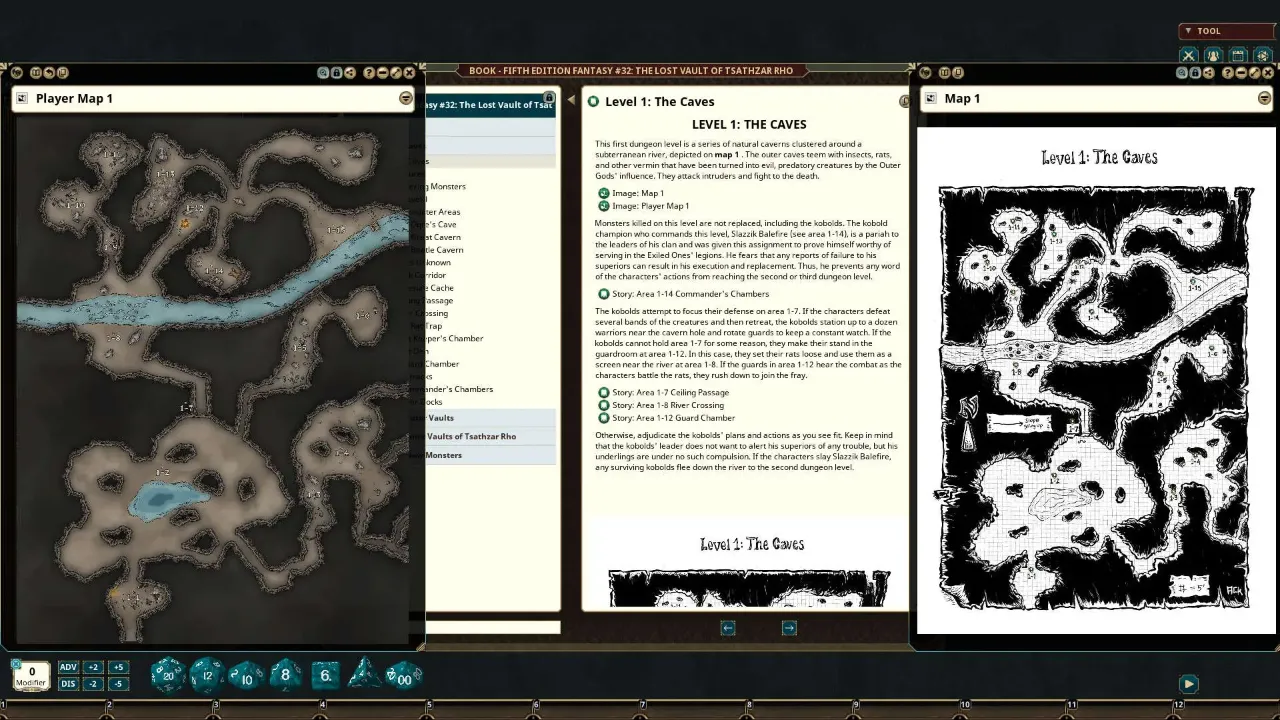The height and width of the screenshot is (720, 1280).
Task: Click help icon in Player Map 1 window
Action: [369, 73]
